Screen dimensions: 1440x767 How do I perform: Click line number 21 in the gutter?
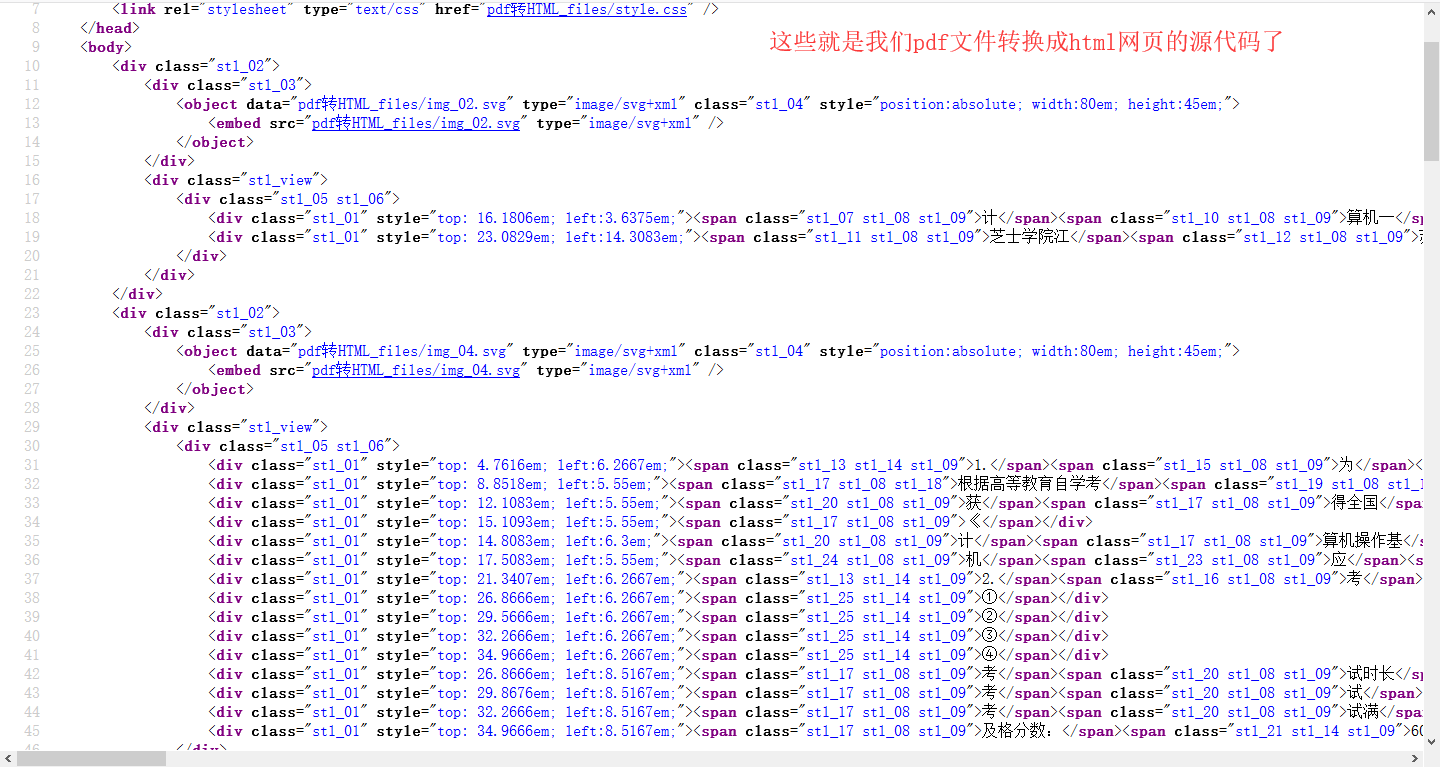pyautogui.click(x=31, y=275)
